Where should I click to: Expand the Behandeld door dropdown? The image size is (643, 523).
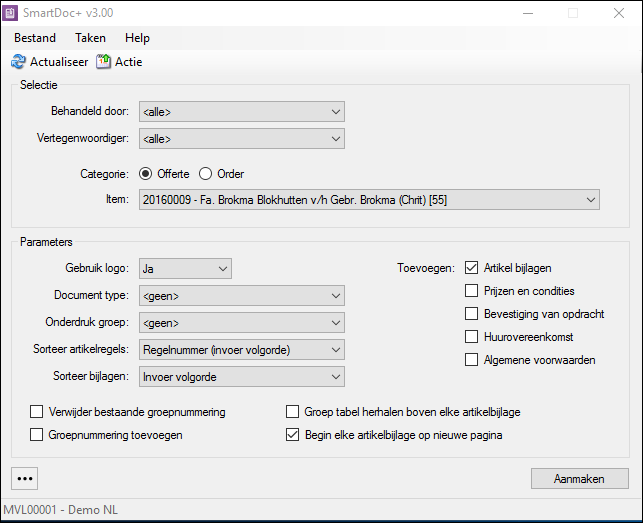coord(242,112)
